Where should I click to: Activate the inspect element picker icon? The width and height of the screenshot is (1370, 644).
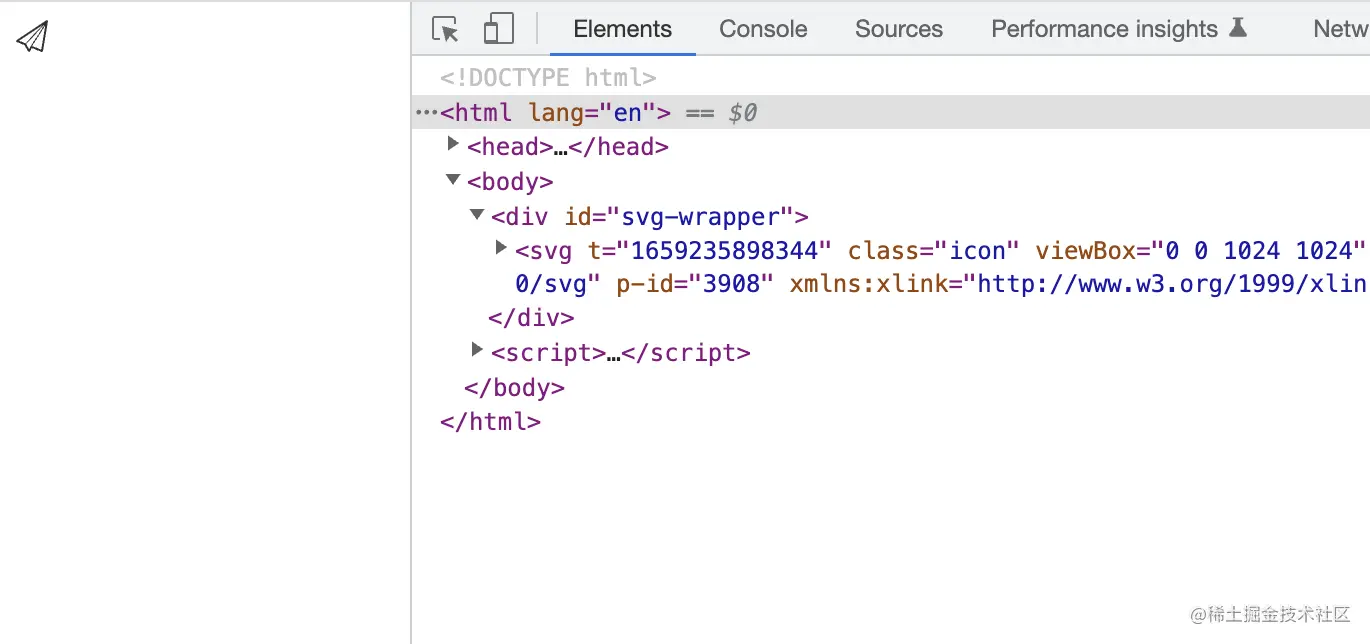[x=446, y=29]
